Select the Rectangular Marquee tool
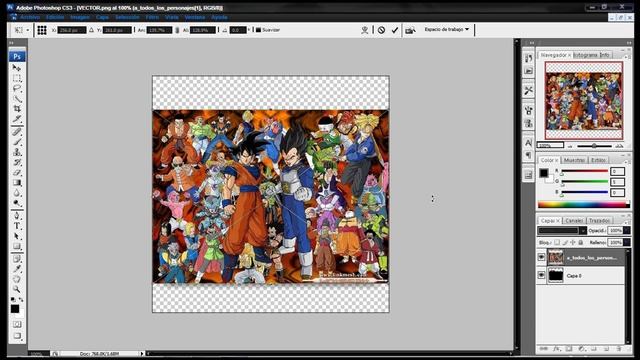Image resolution: width=640 pixels, height=360 pixels. [x=17, y=78]
